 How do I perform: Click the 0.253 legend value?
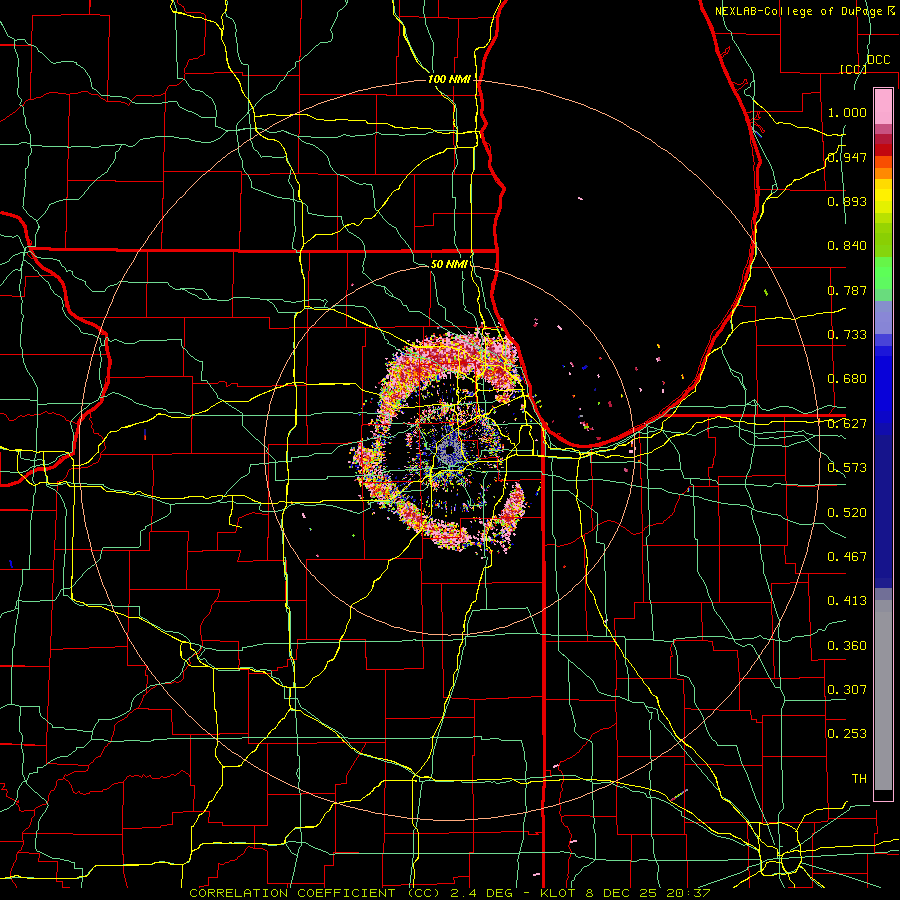click(x=847, y=734)
